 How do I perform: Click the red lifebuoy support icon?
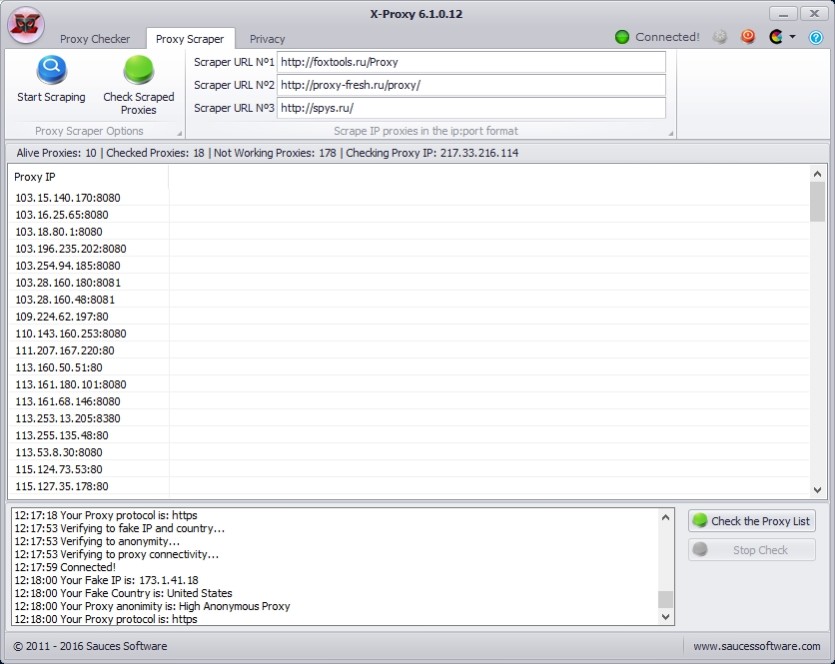(748, 36)
